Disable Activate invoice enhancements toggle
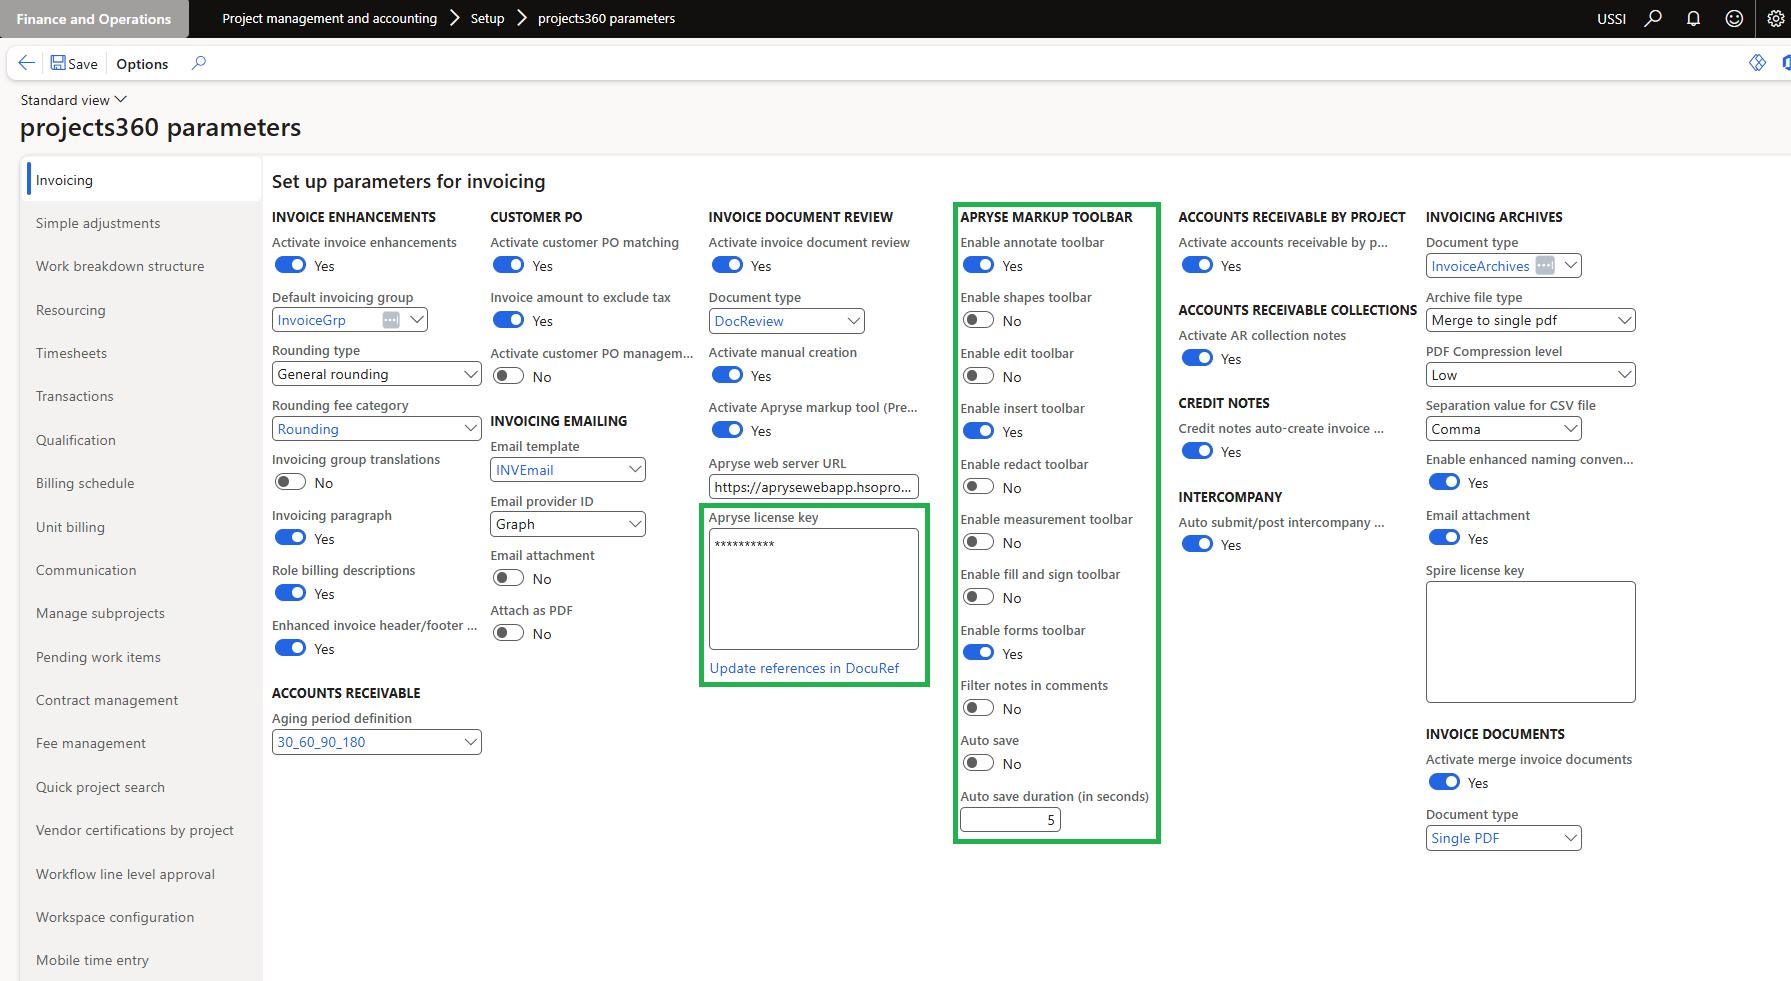This screenshot has height=981, width=1791. 291,265
